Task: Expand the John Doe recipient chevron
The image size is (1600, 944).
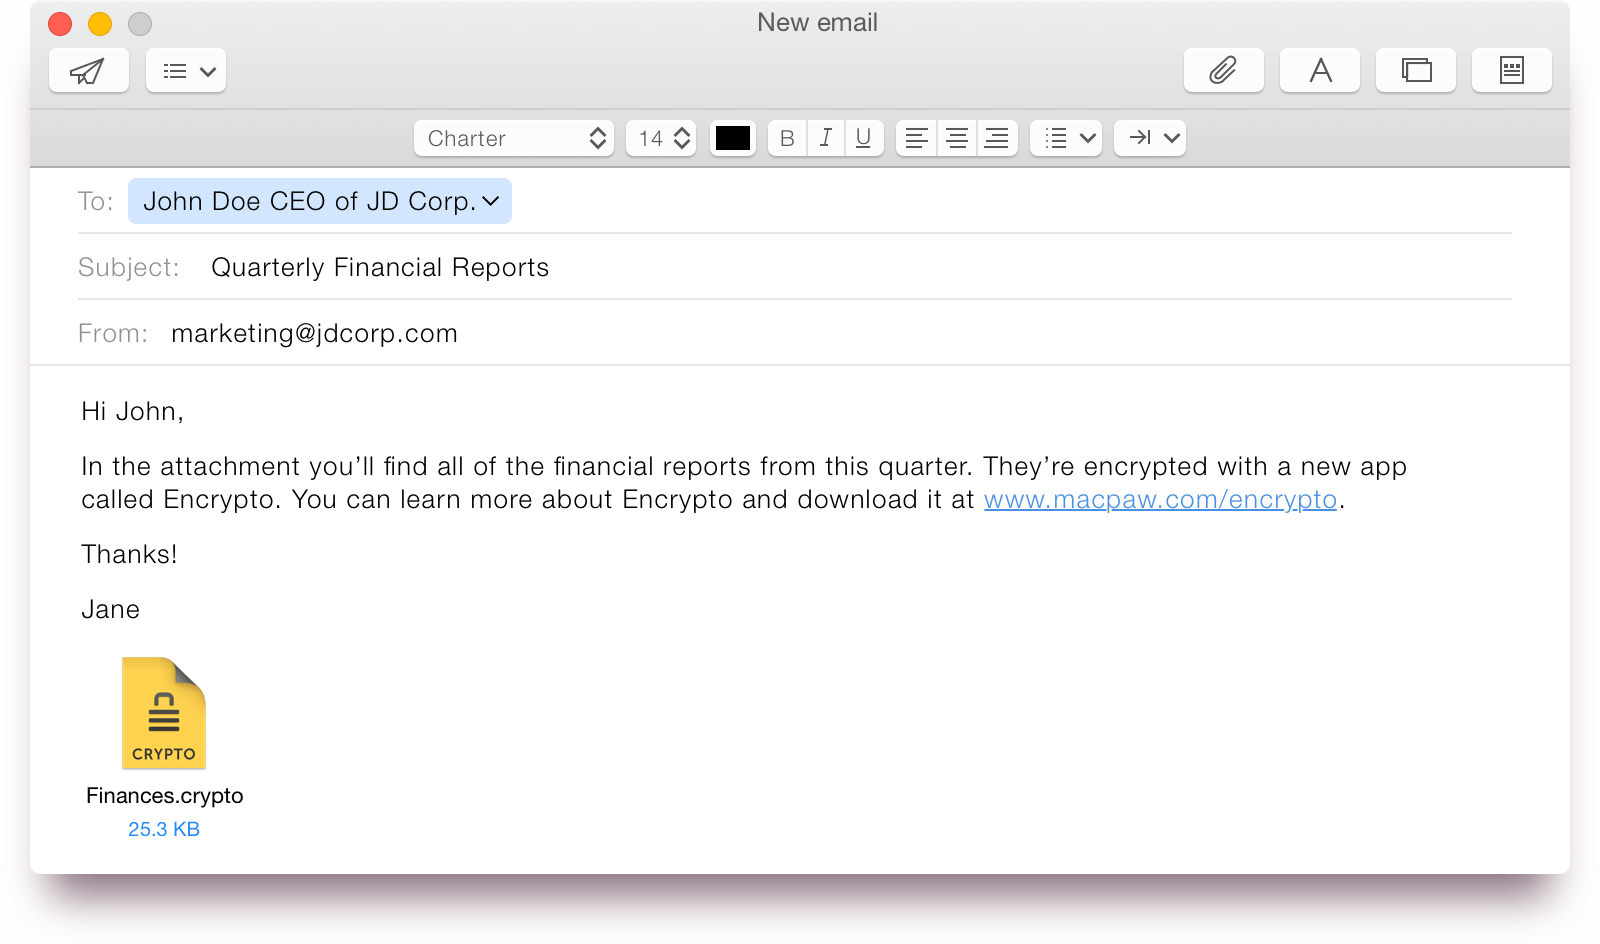Action: [x=489, y=201]
